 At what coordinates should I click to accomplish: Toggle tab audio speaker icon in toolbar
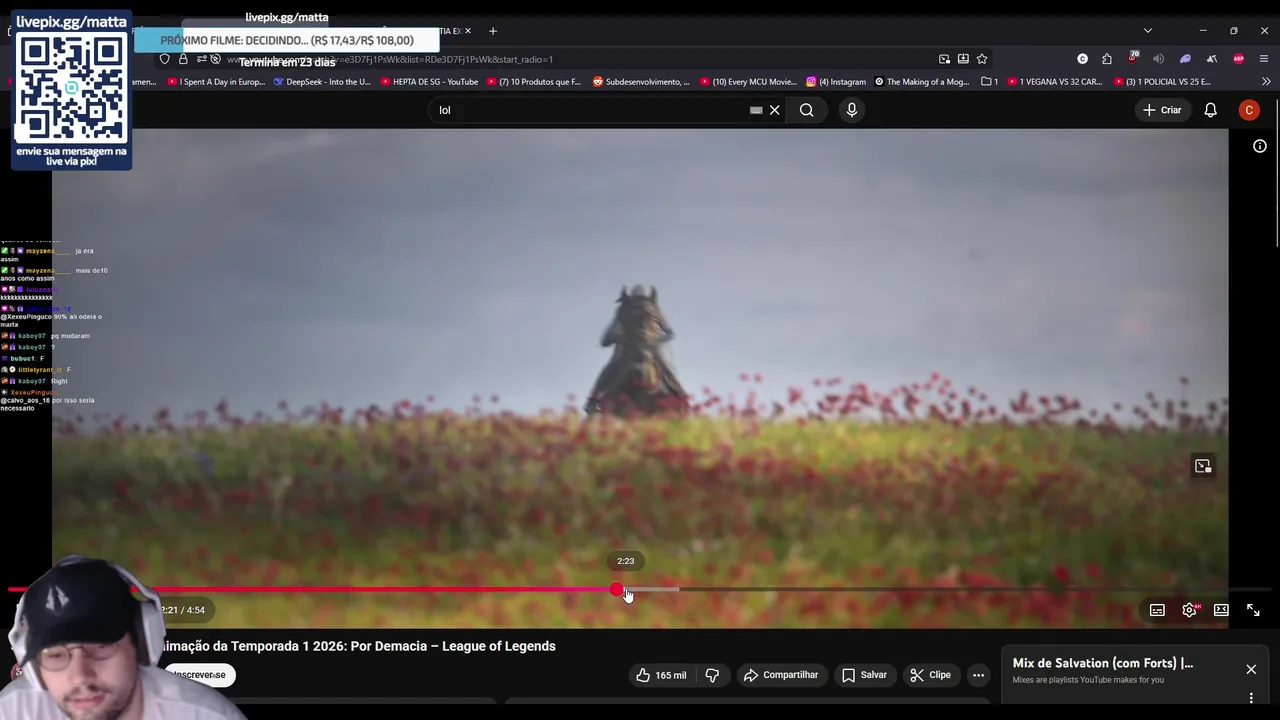coord(1159,59)
